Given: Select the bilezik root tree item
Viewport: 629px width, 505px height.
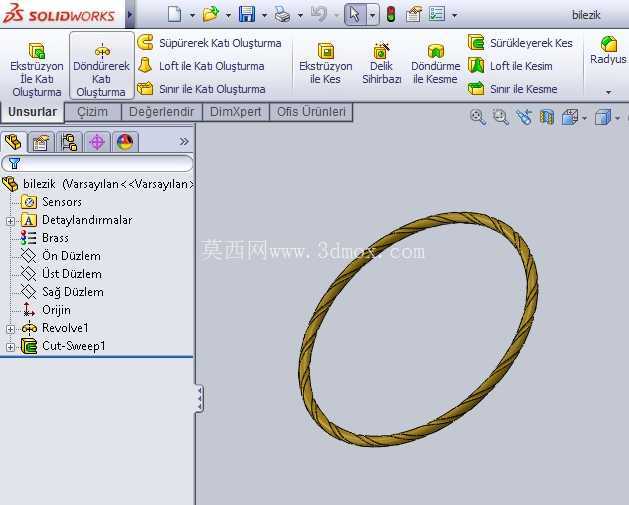Looking at the screenshot, I should pyautogui.click(x=99, y=184).
